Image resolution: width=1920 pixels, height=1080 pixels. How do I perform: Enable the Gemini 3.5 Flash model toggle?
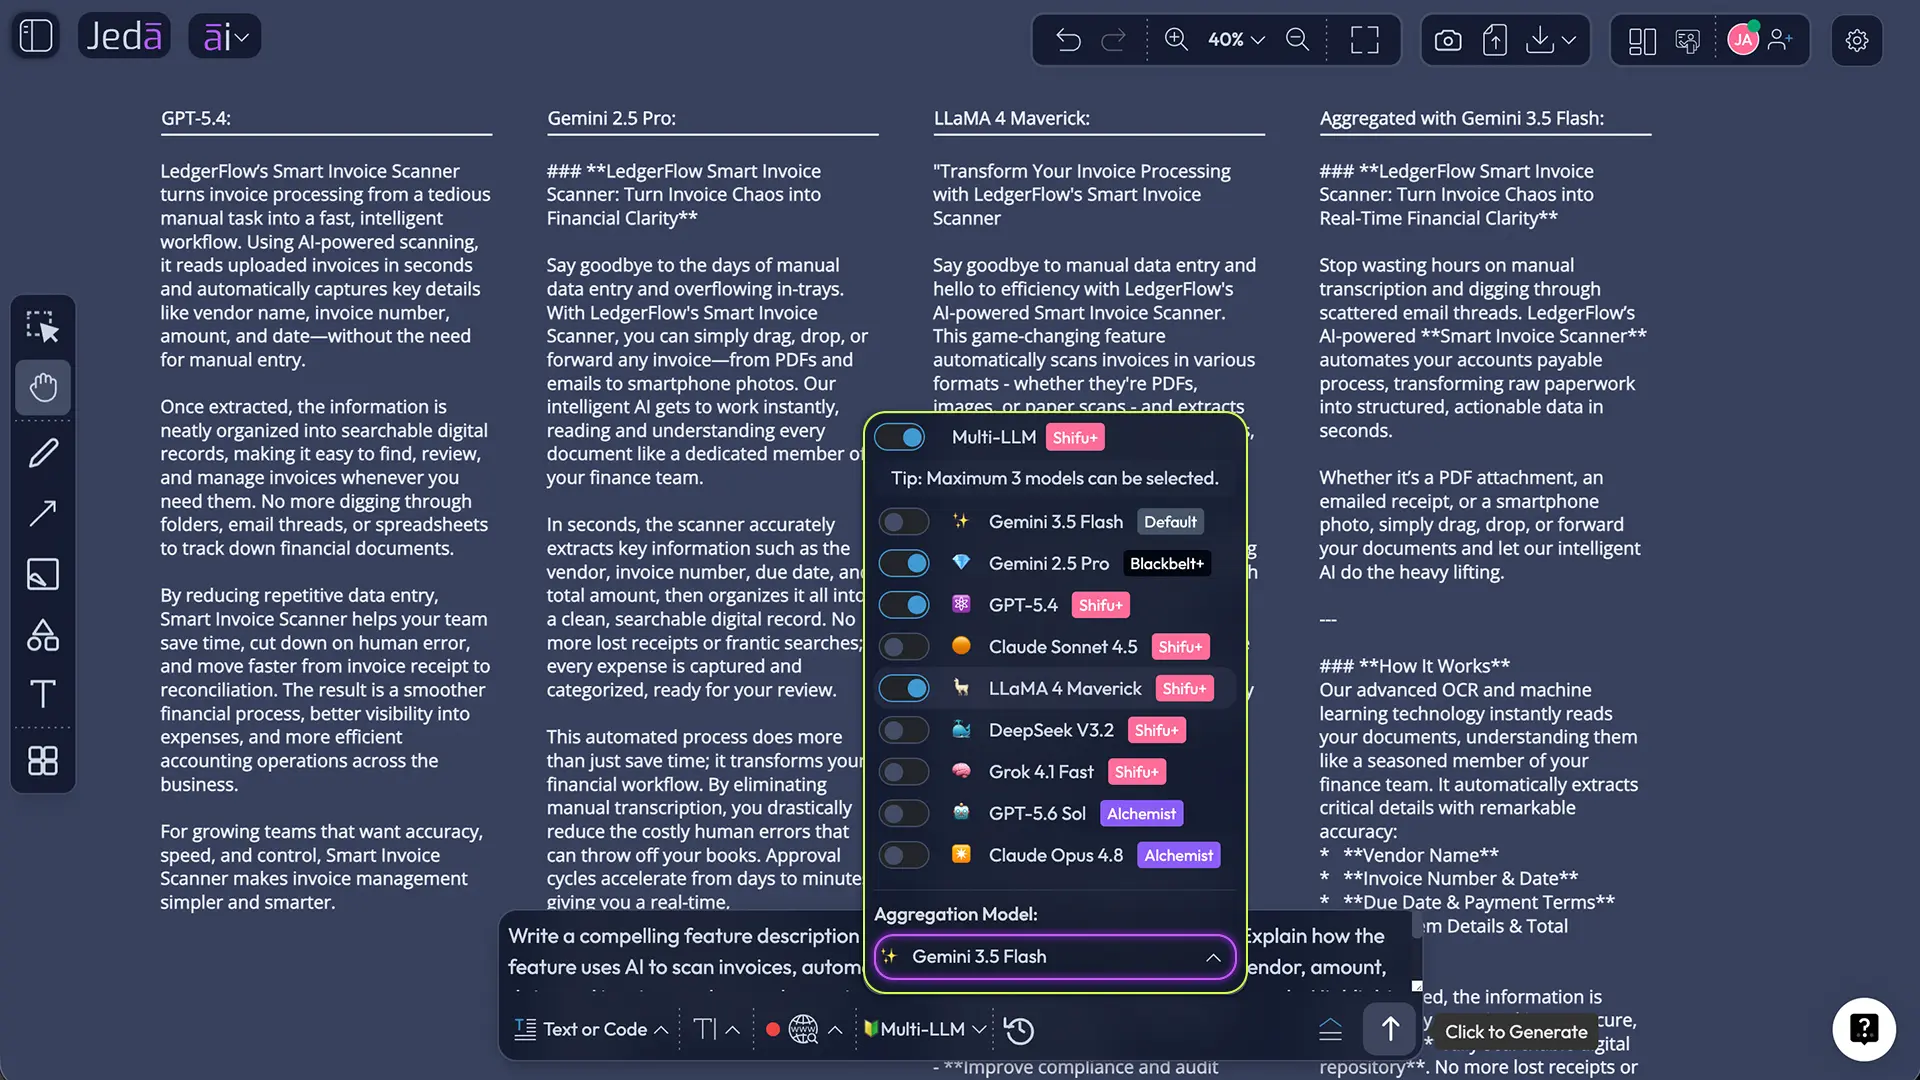coord(904,522)
